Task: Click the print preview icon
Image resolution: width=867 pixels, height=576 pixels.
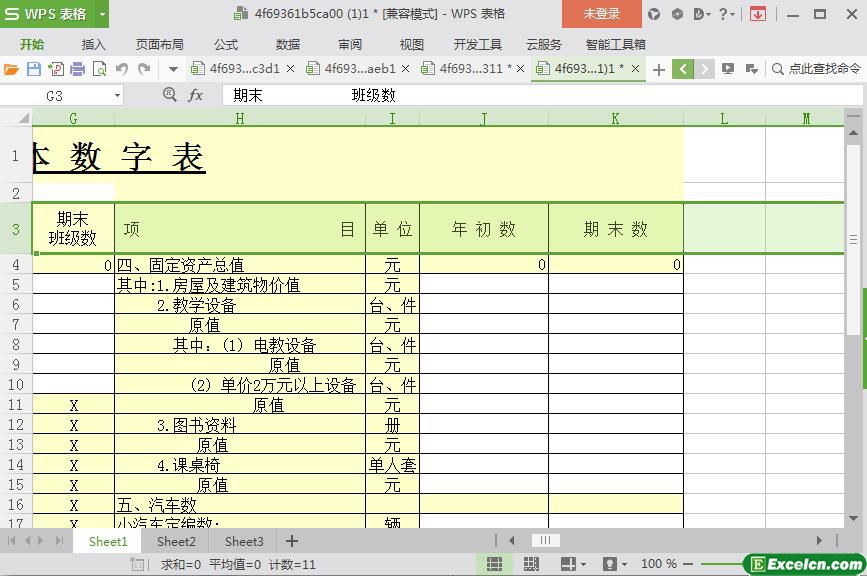Action: [x=99, y=69]
